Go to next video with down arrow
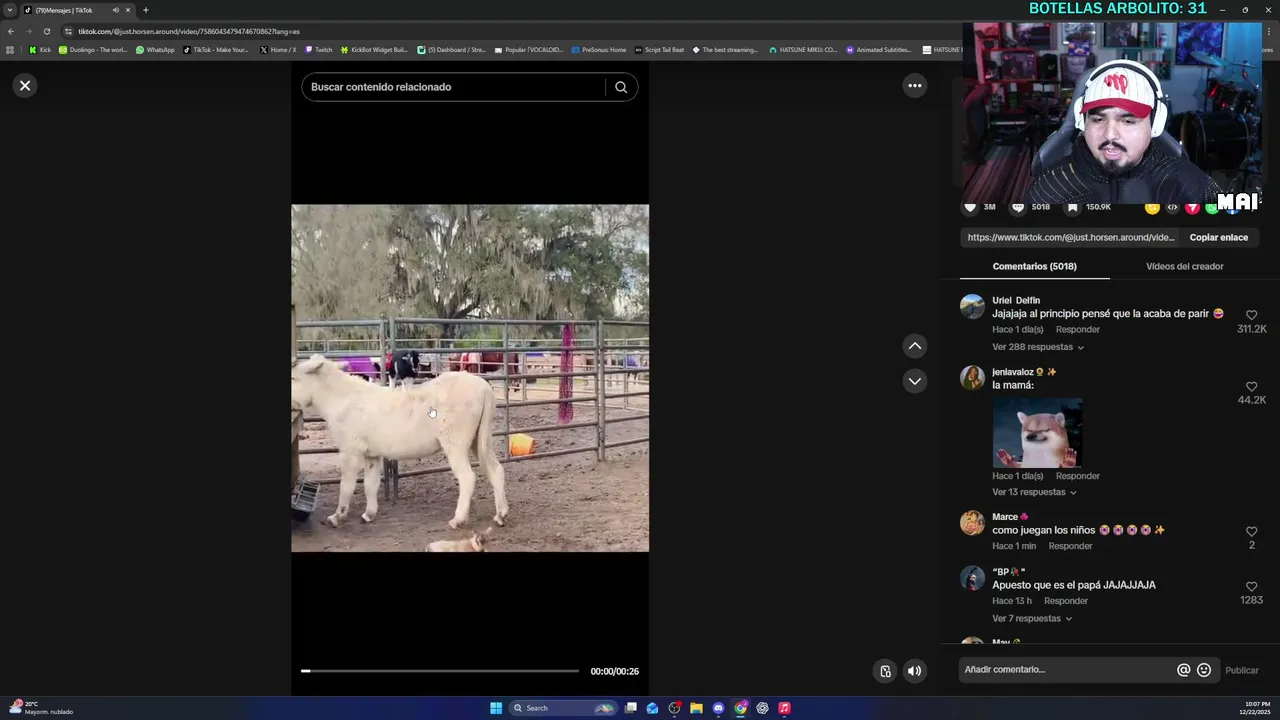The width and height of the screenshot is (1280, 720). 914,381
